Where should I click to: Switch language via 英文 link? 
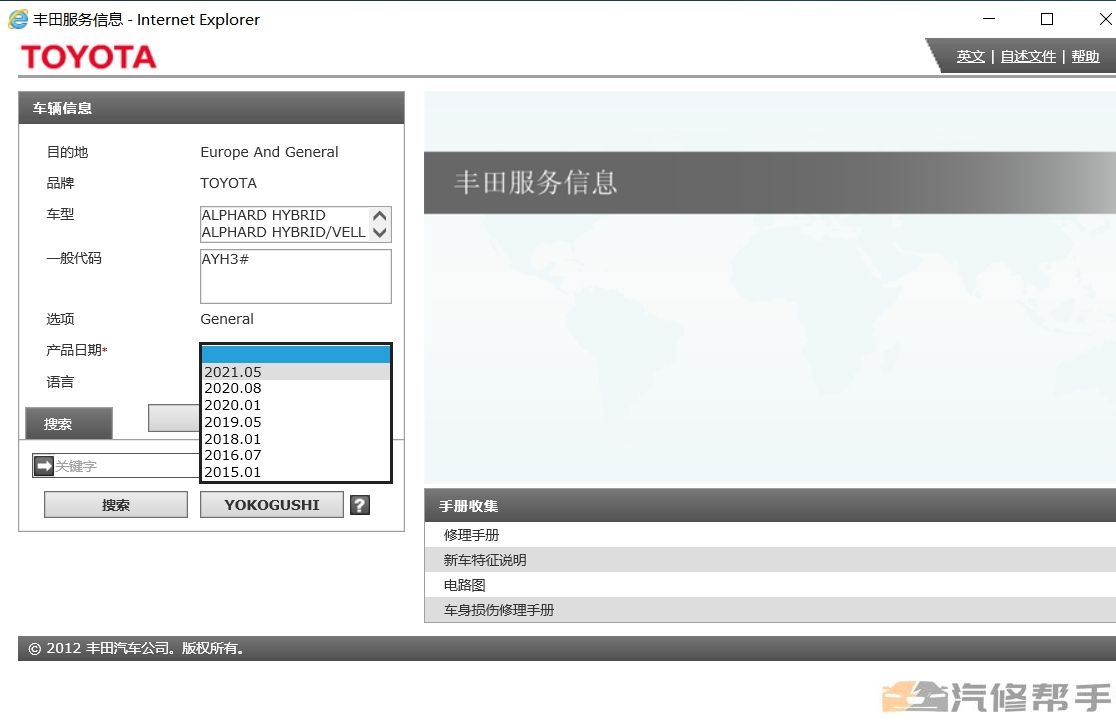(970, 56)
